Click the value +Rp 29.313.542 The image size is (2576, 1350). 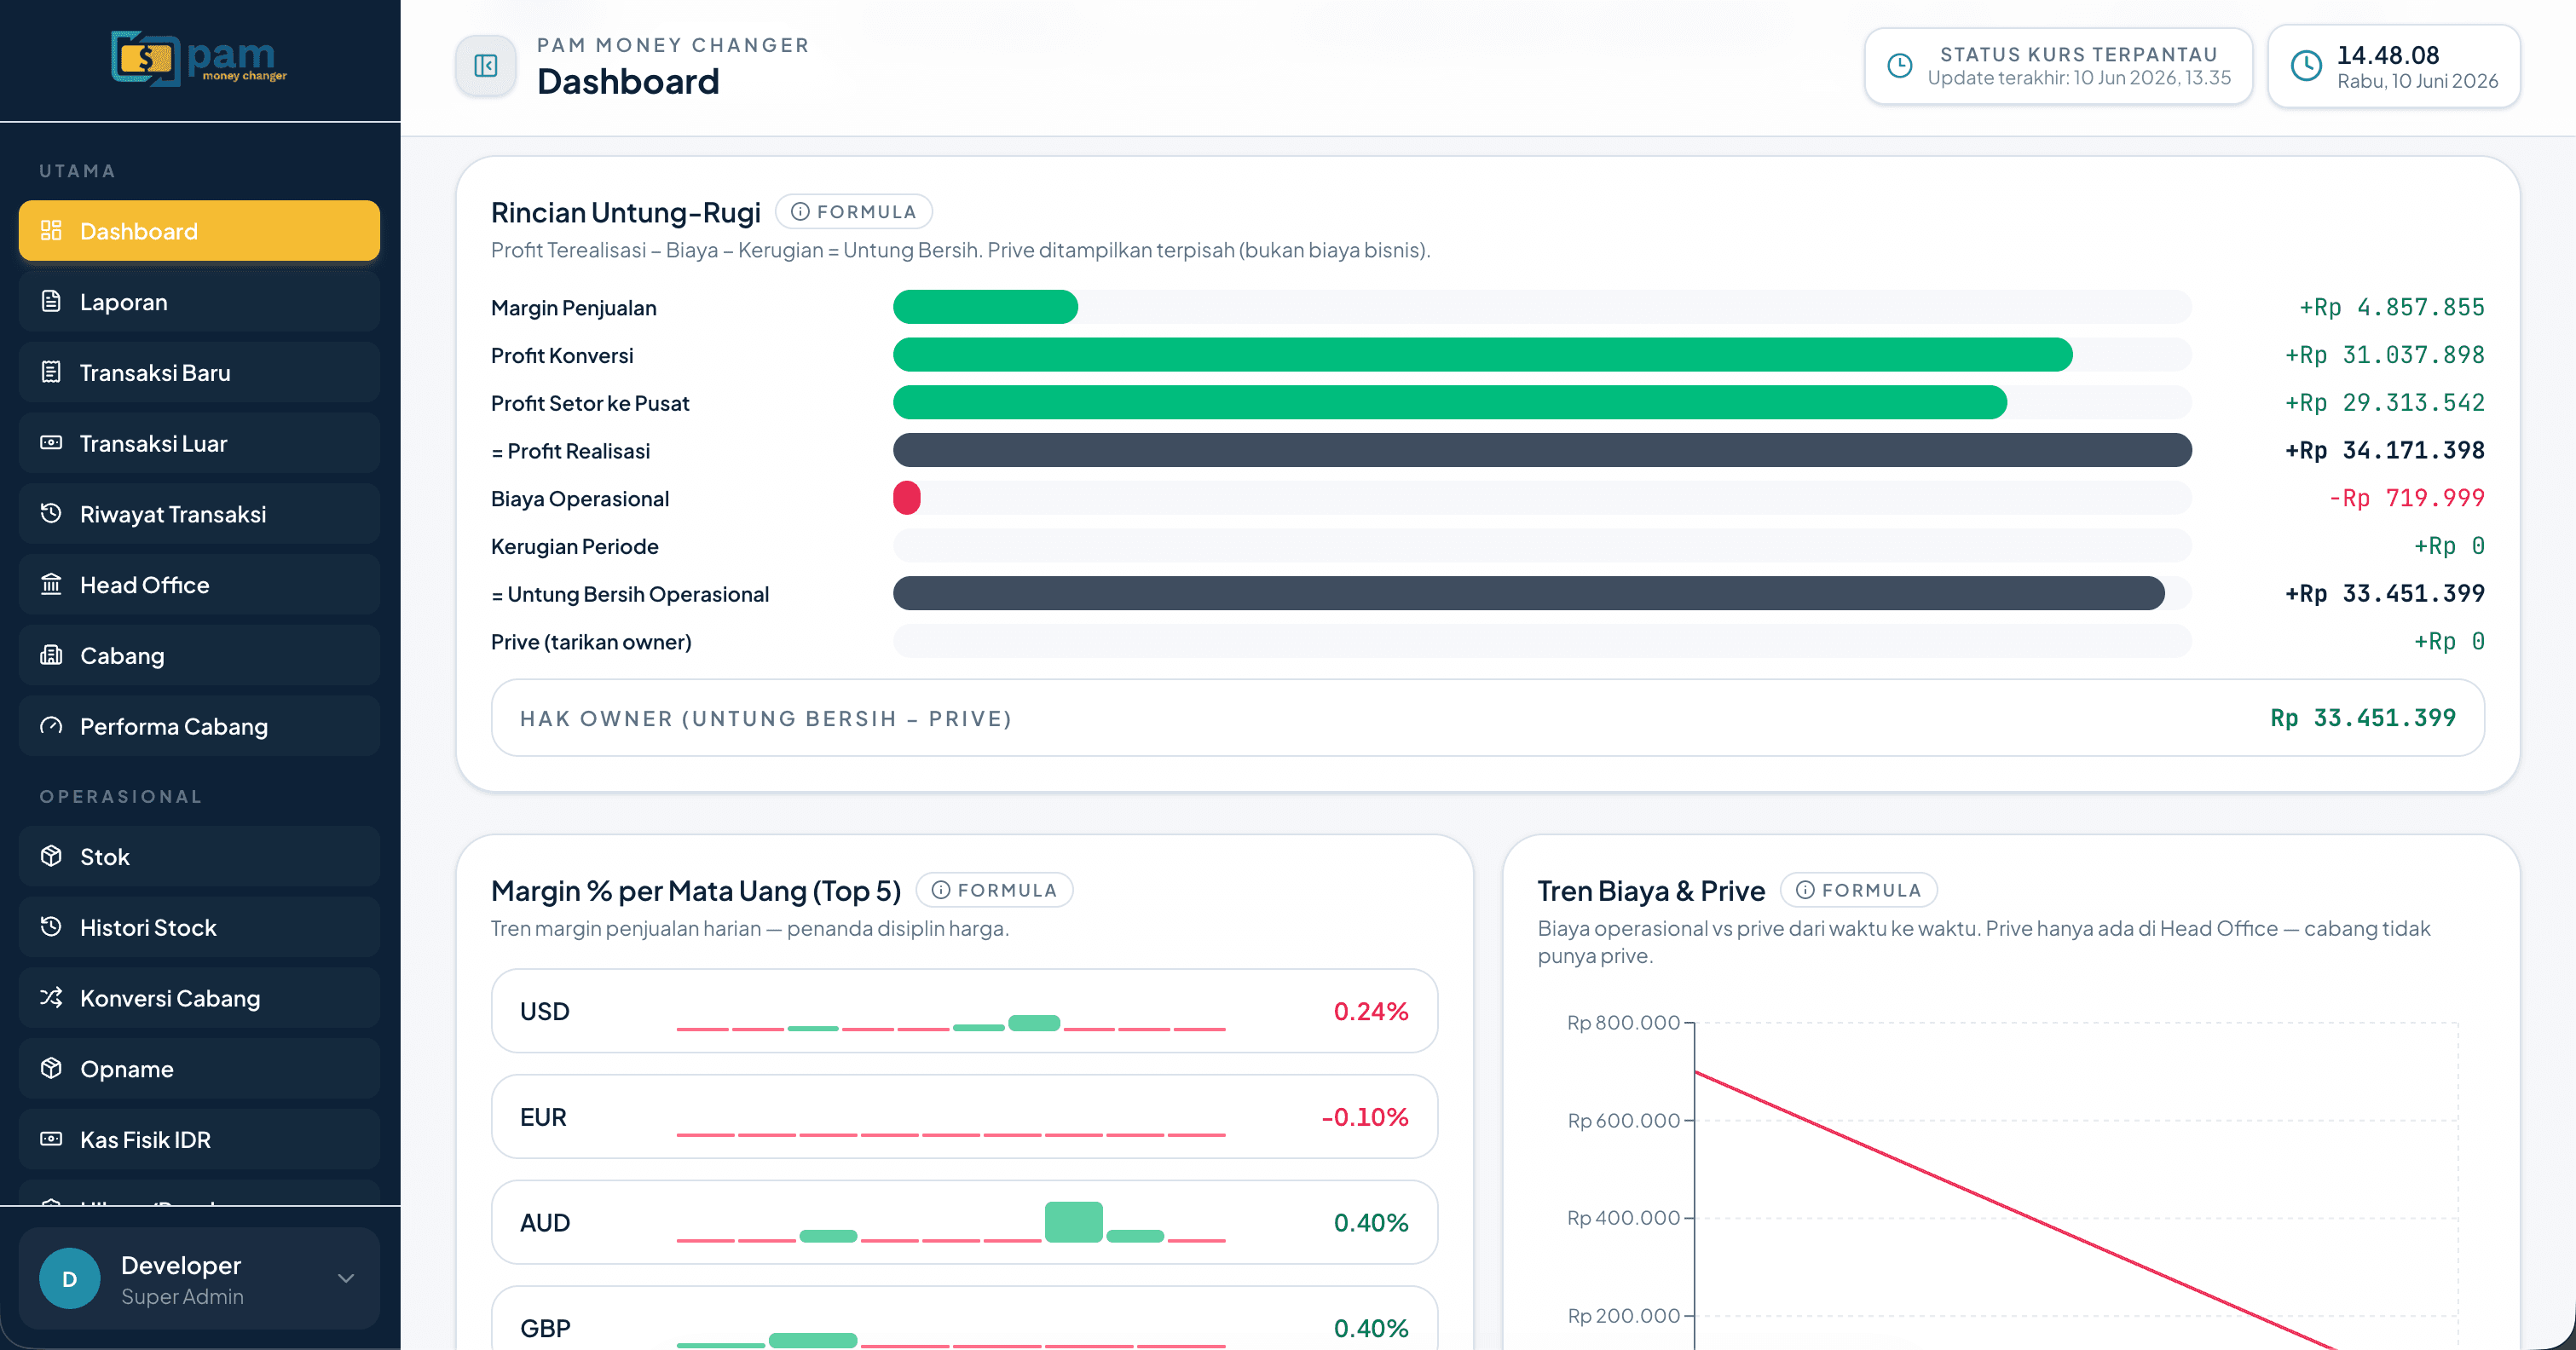[x=2384, y=403]
